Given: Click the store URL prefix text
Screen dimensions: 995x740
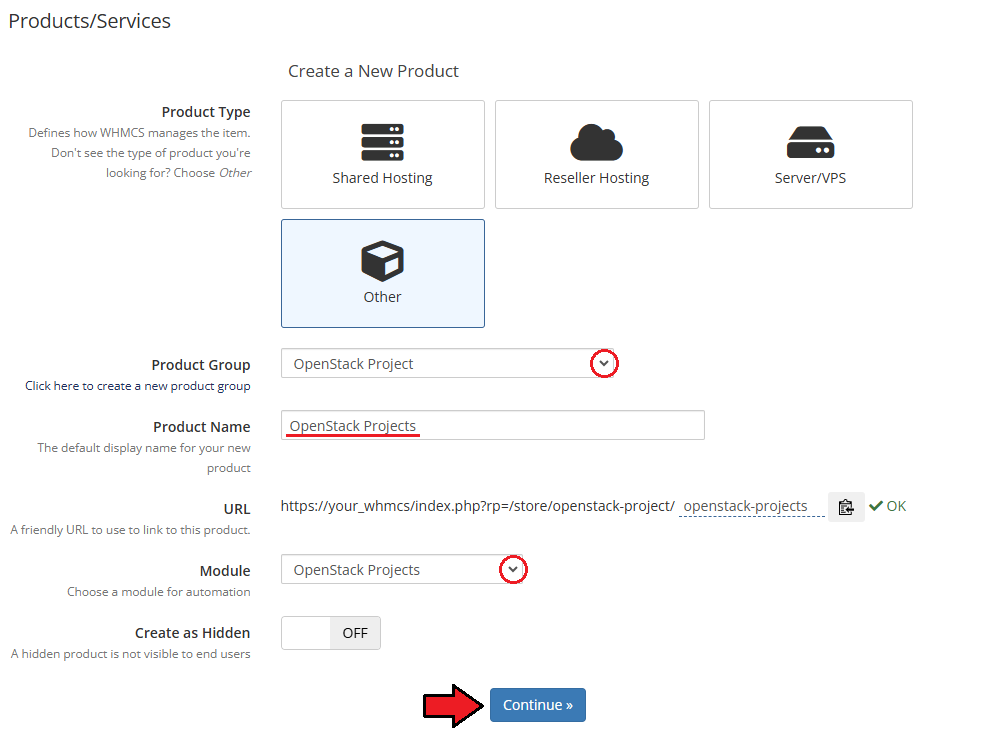Looking at the screenshot, I should point(477,506).
